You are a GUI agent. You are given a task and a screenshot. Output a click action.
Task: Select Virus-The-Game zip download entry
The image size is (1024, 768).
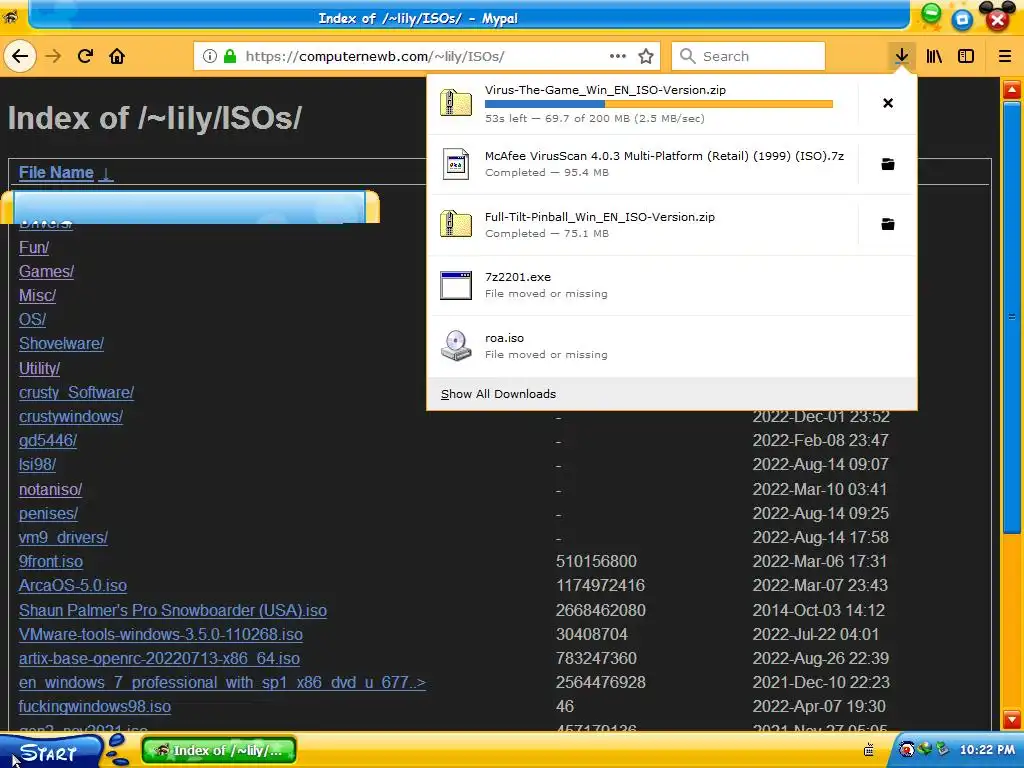click(642, 104)
